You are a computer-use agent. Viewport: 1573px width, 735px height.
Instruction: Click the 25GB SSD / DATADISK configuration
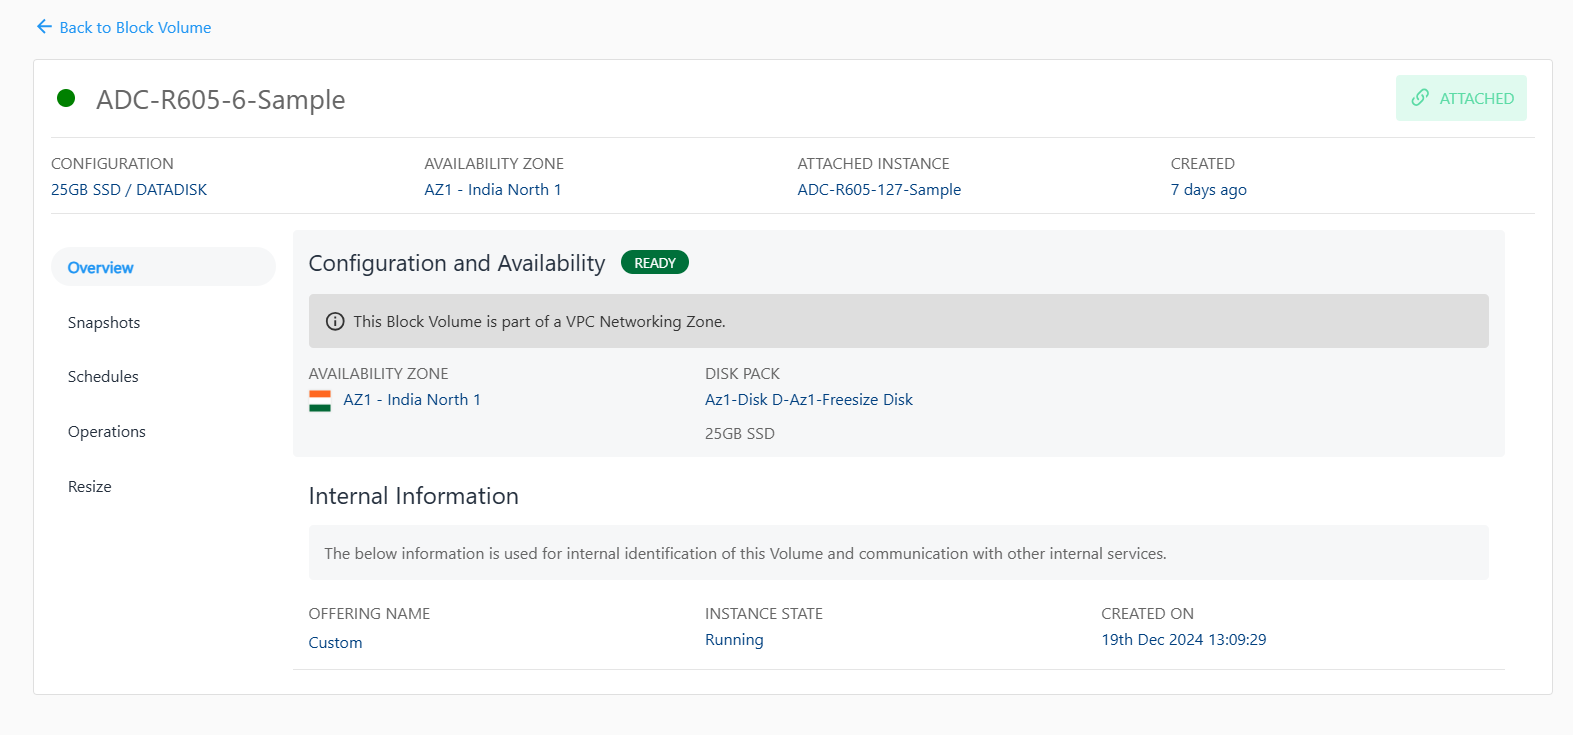click(129, 190)
